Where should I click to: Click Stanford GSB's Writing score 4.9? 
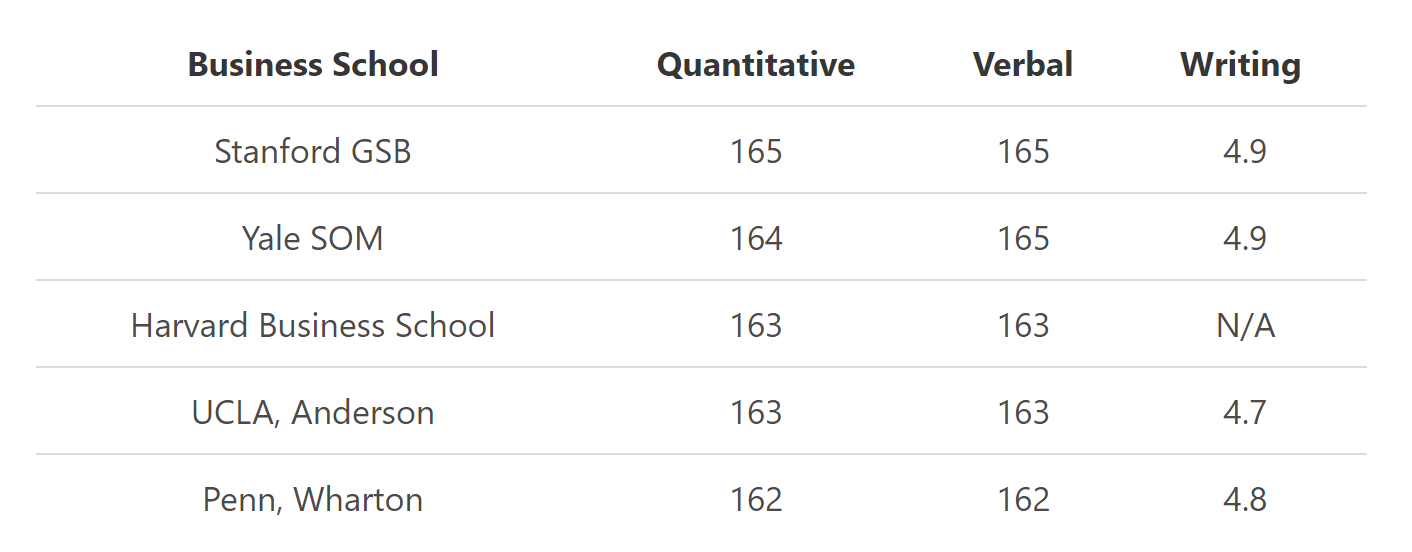[1245, 152]
